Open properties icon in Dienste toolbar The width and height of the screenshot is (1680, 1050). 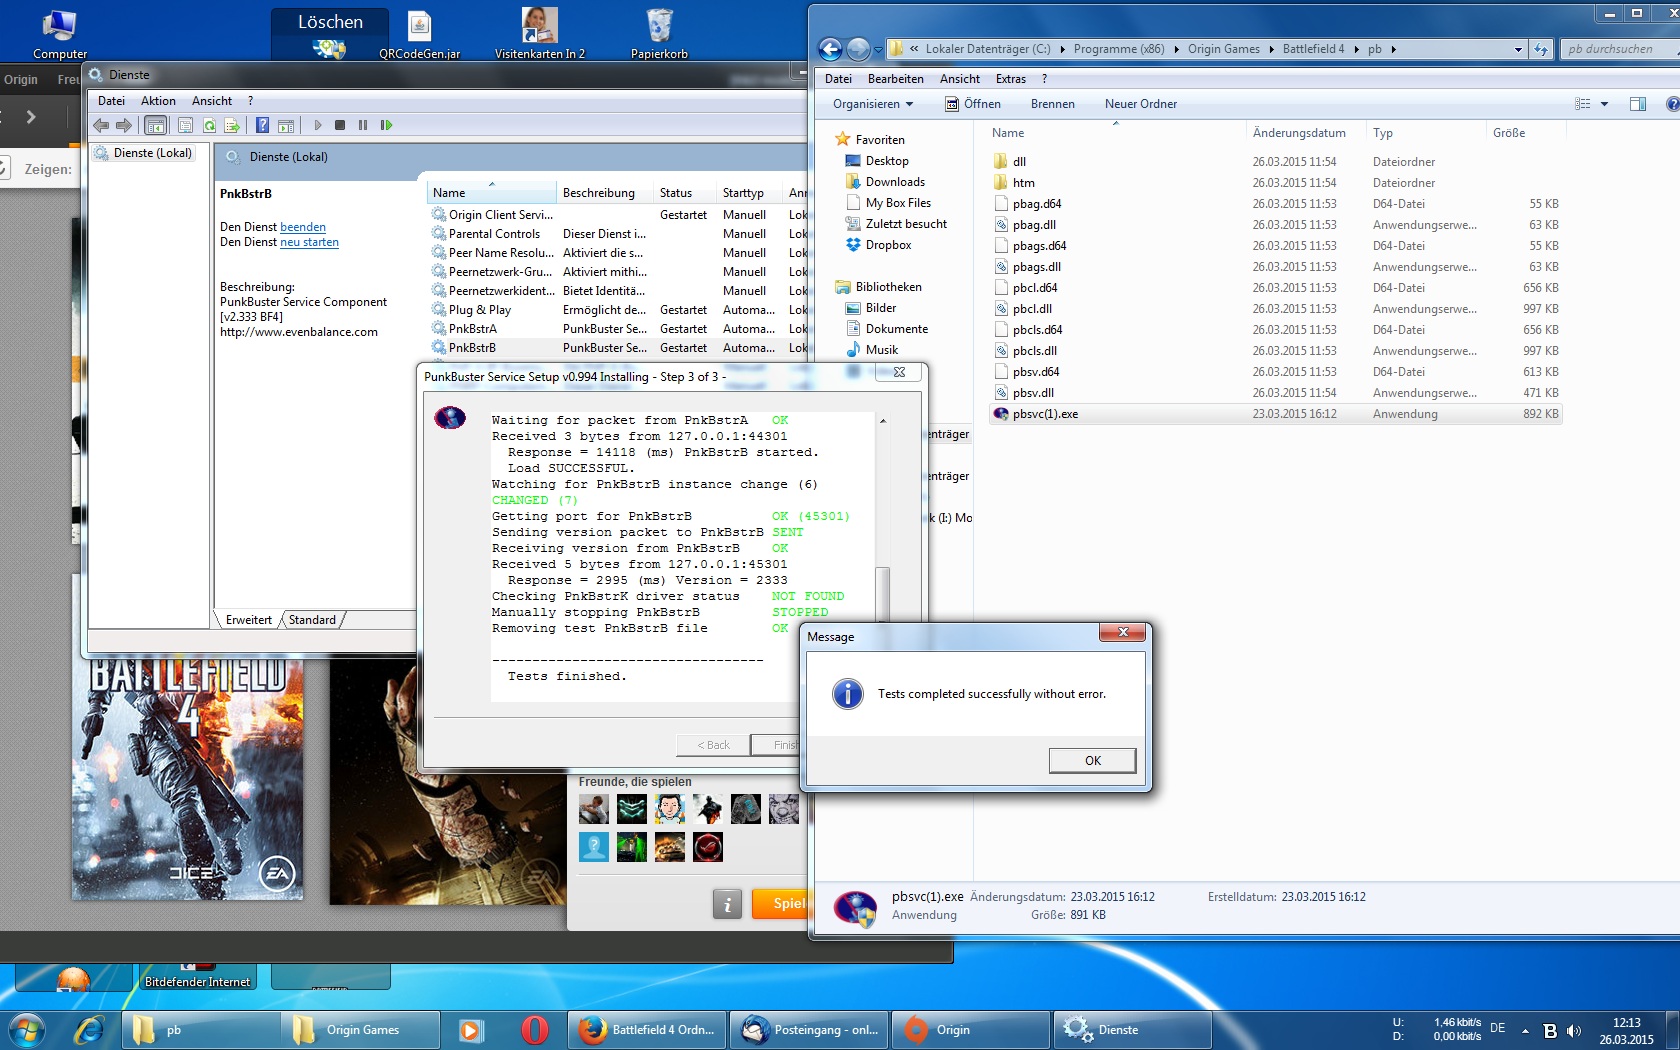(x=185, y=125)
